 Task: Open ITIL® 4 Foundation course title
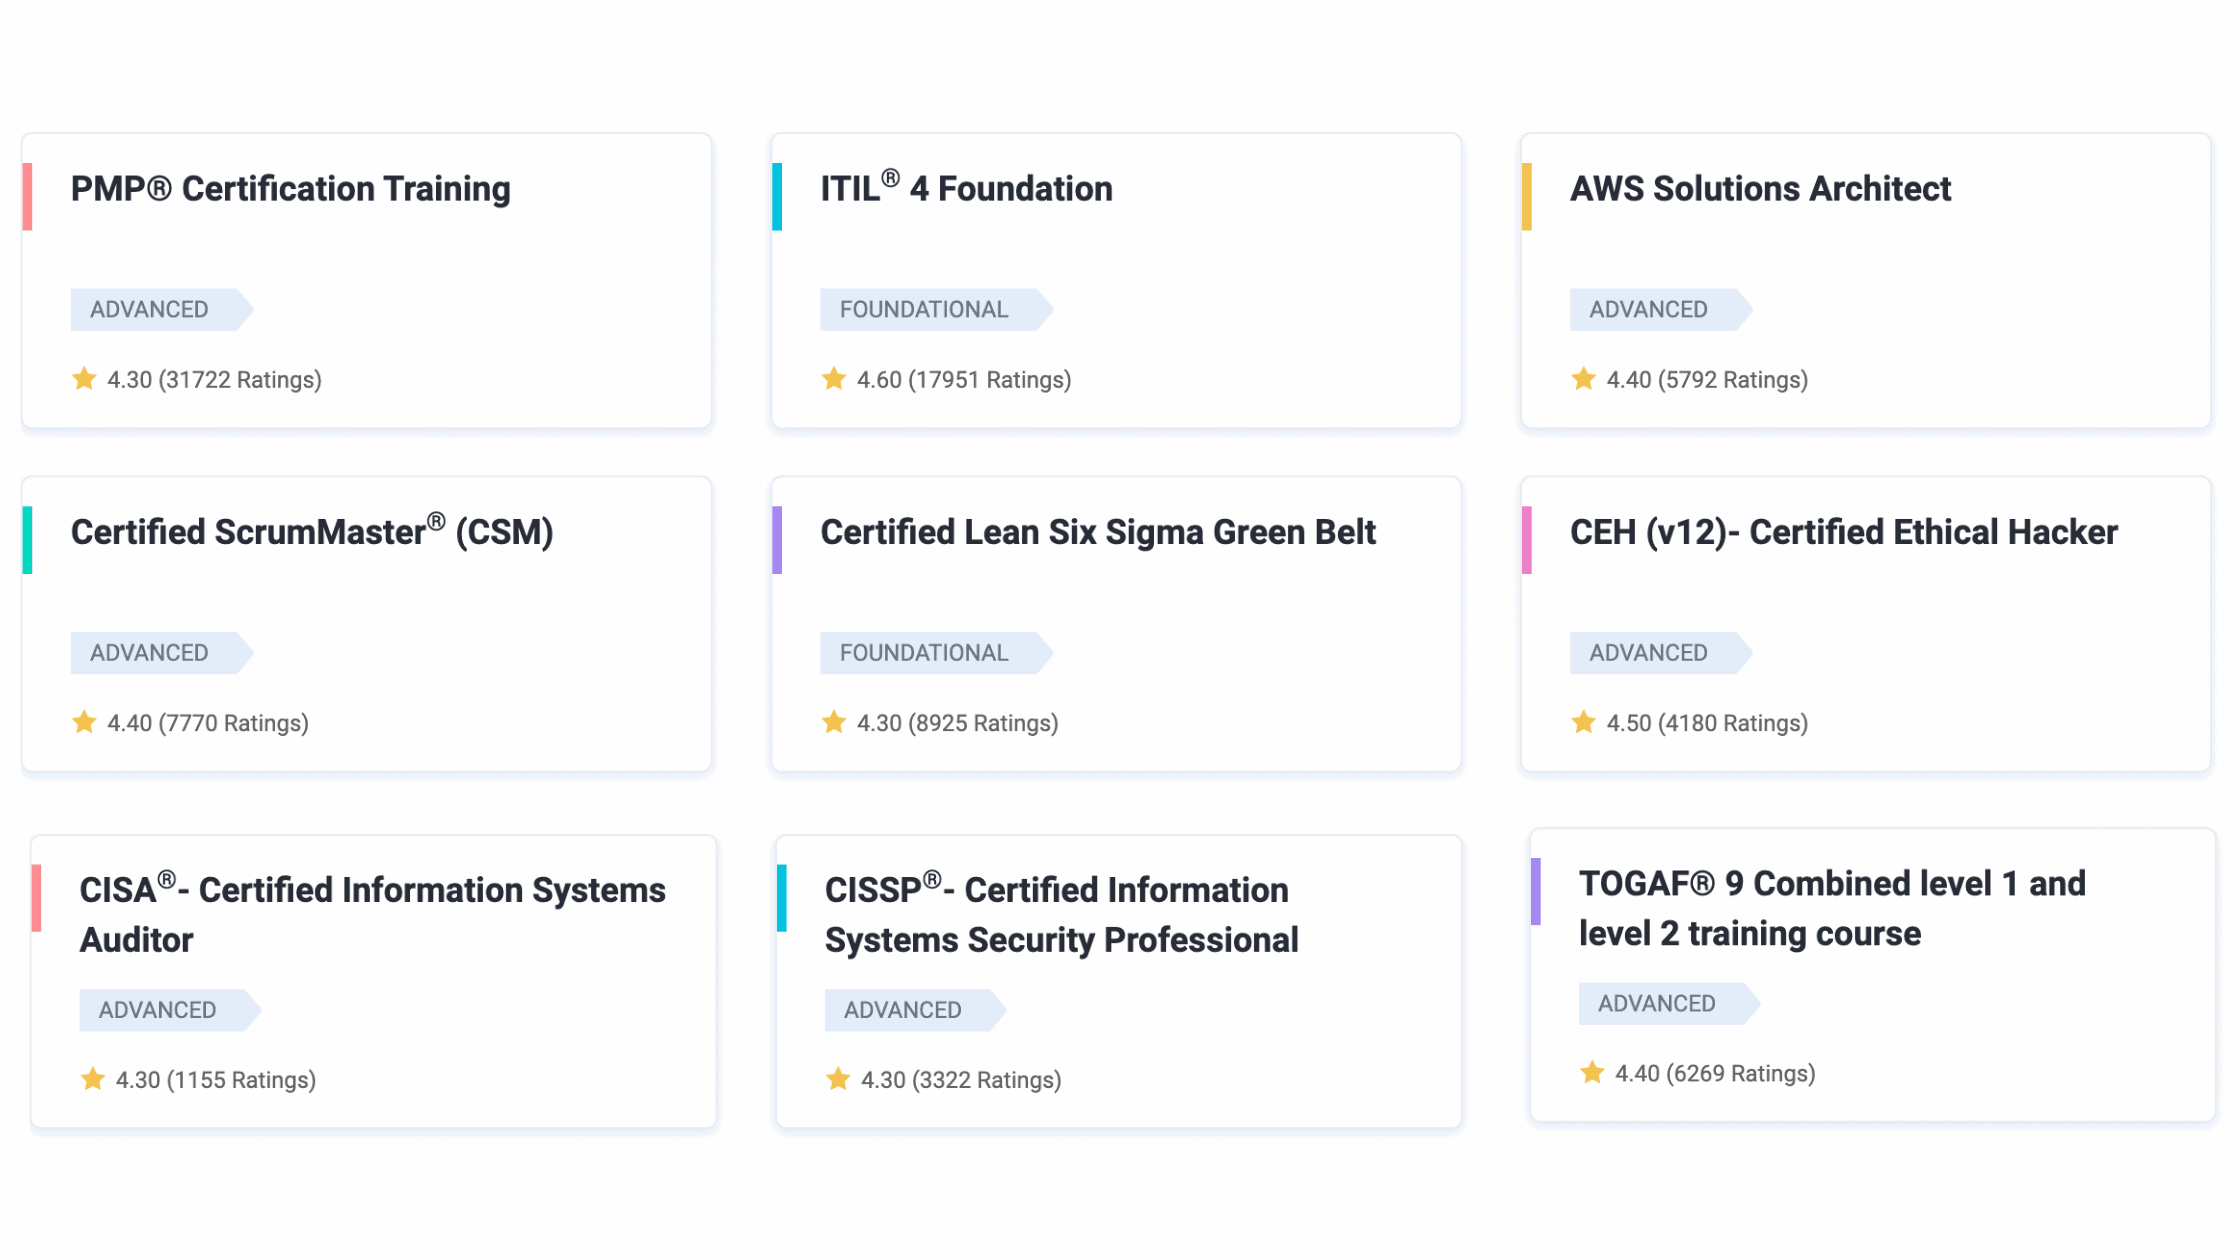click(966, 187)
